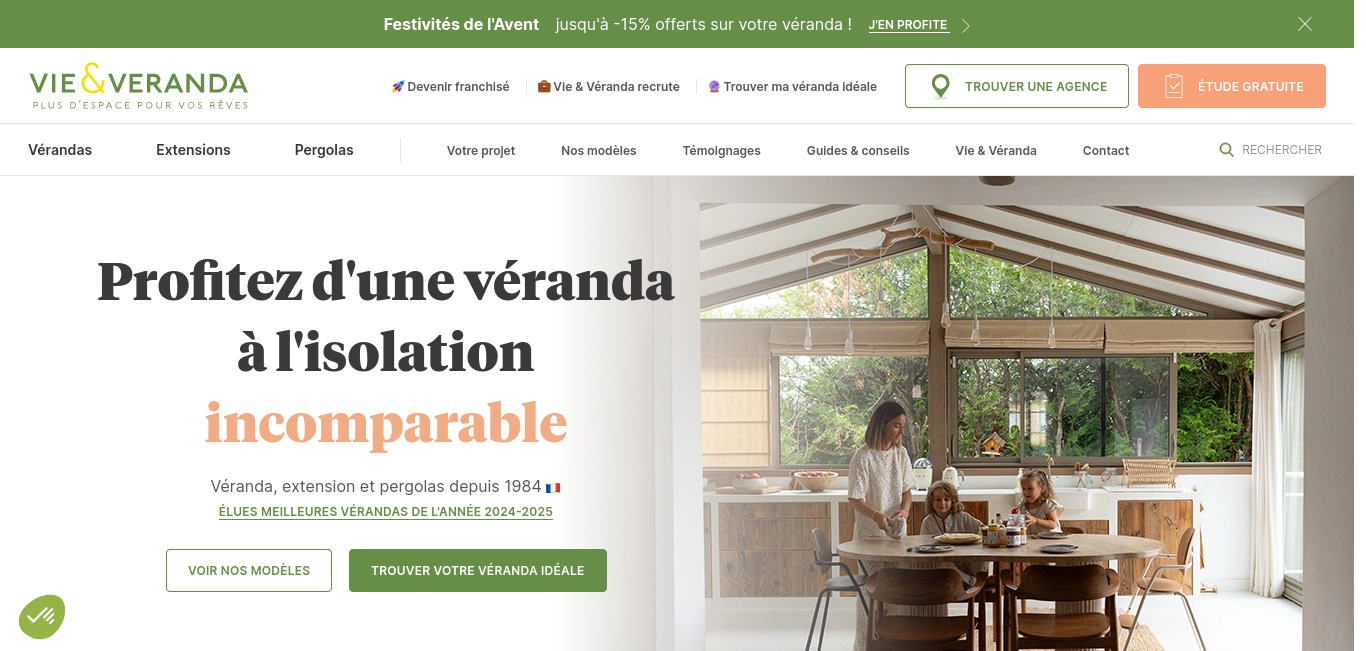Expand the Guides & conseils menu
The height and width of the screenshot is (651, 1366).
(x=858, y=151)
